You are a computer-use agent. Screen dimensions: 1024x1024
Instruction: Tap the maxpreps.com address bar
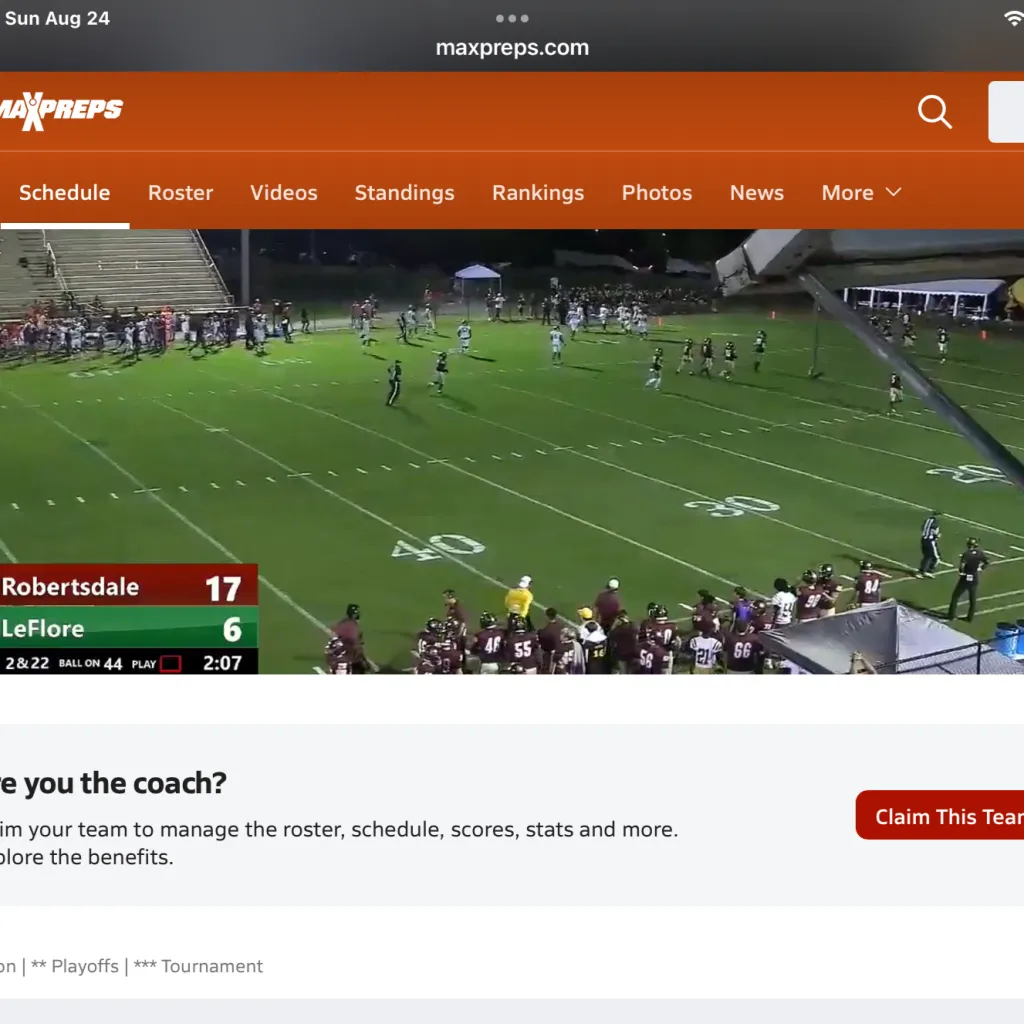click(x=512, y=48)
